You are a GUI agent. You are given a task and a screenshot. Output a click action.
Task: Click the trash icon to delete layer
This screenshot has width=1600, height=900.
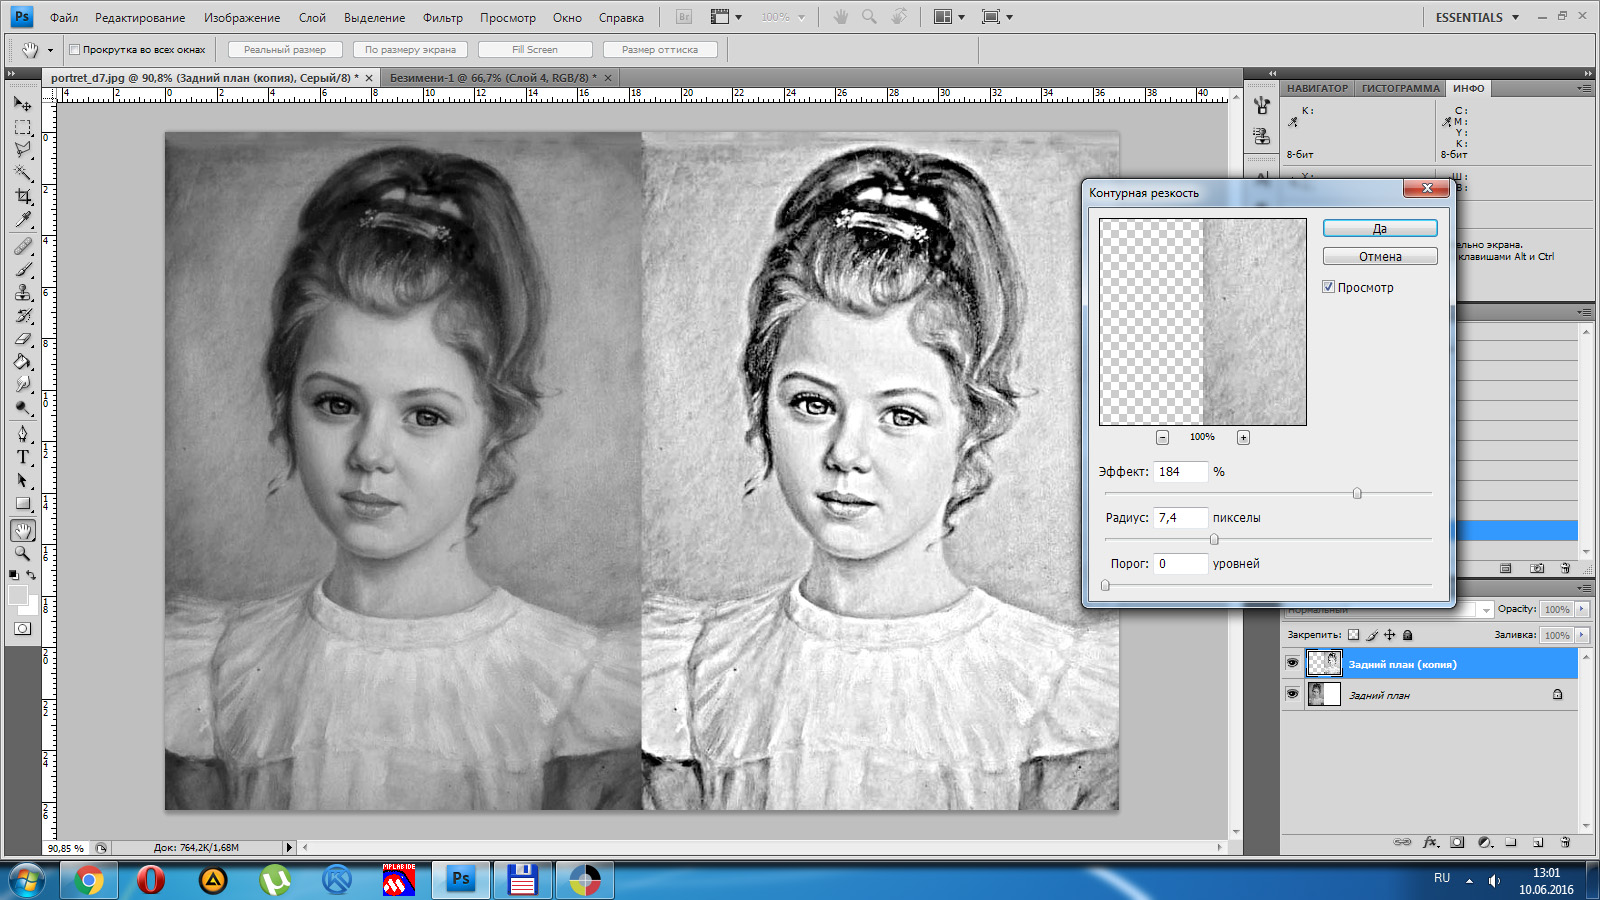click(1565, 842)
